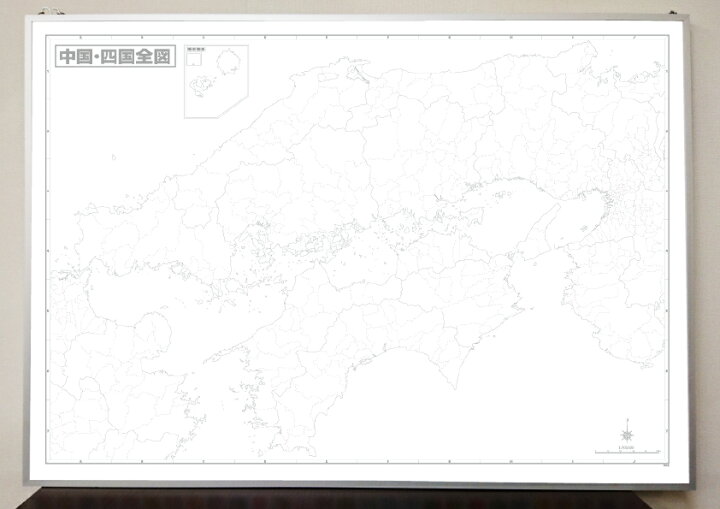Viewport: 720px width, 509px height.
Task: Select the inset island map box
Action: [216, 81]
